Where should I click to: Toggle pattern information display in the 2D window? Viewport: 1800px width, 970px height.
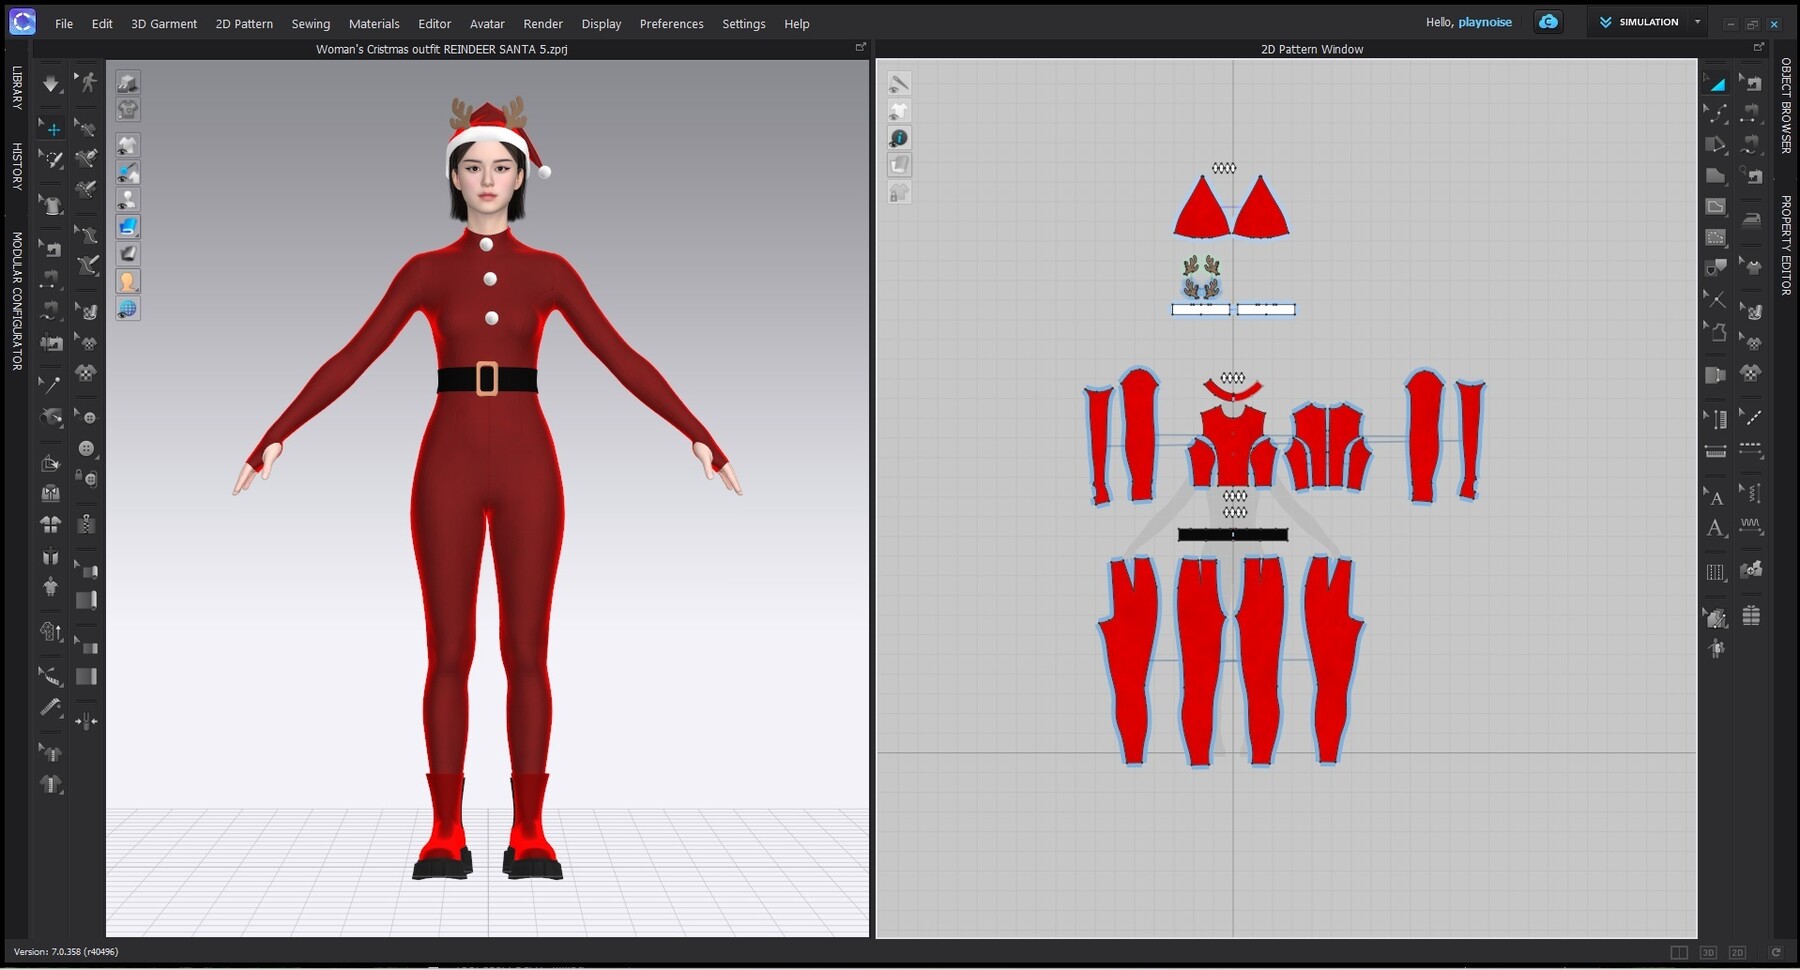tap(899, 137)
